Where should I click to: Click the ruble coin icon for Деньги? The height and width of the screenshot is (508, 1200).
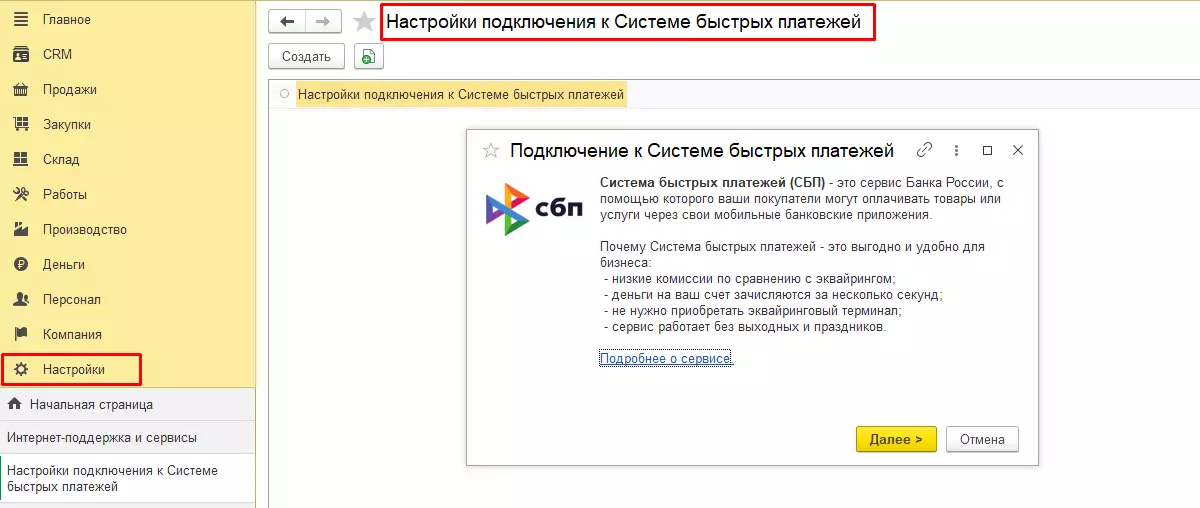pos(20,264)
